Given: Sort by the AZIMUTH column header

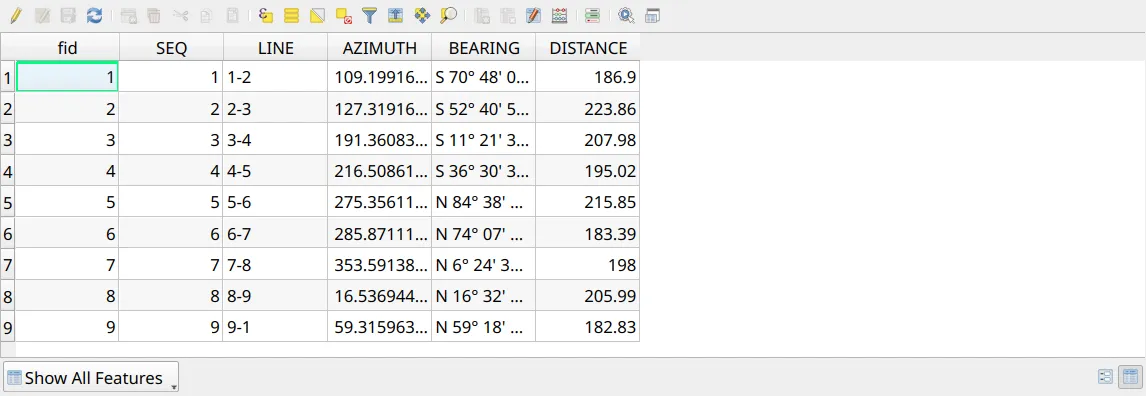Looking at the screenshot, I should point(379,48).
